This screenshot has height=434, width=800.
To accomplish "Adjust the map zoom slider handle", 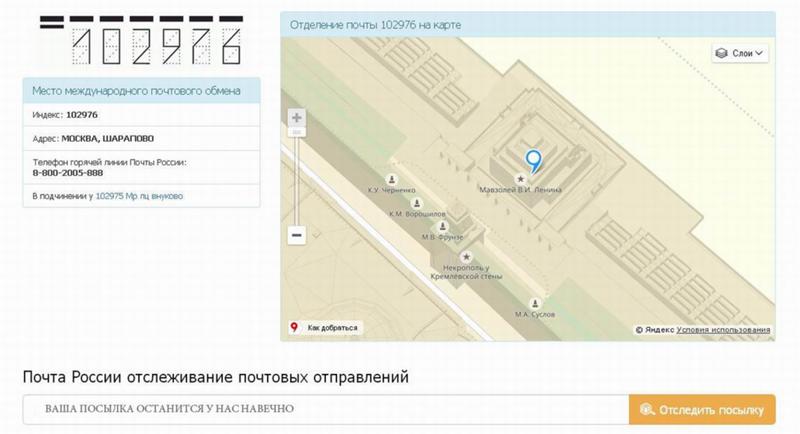I will pyautogui.click(x=296, y=132).
